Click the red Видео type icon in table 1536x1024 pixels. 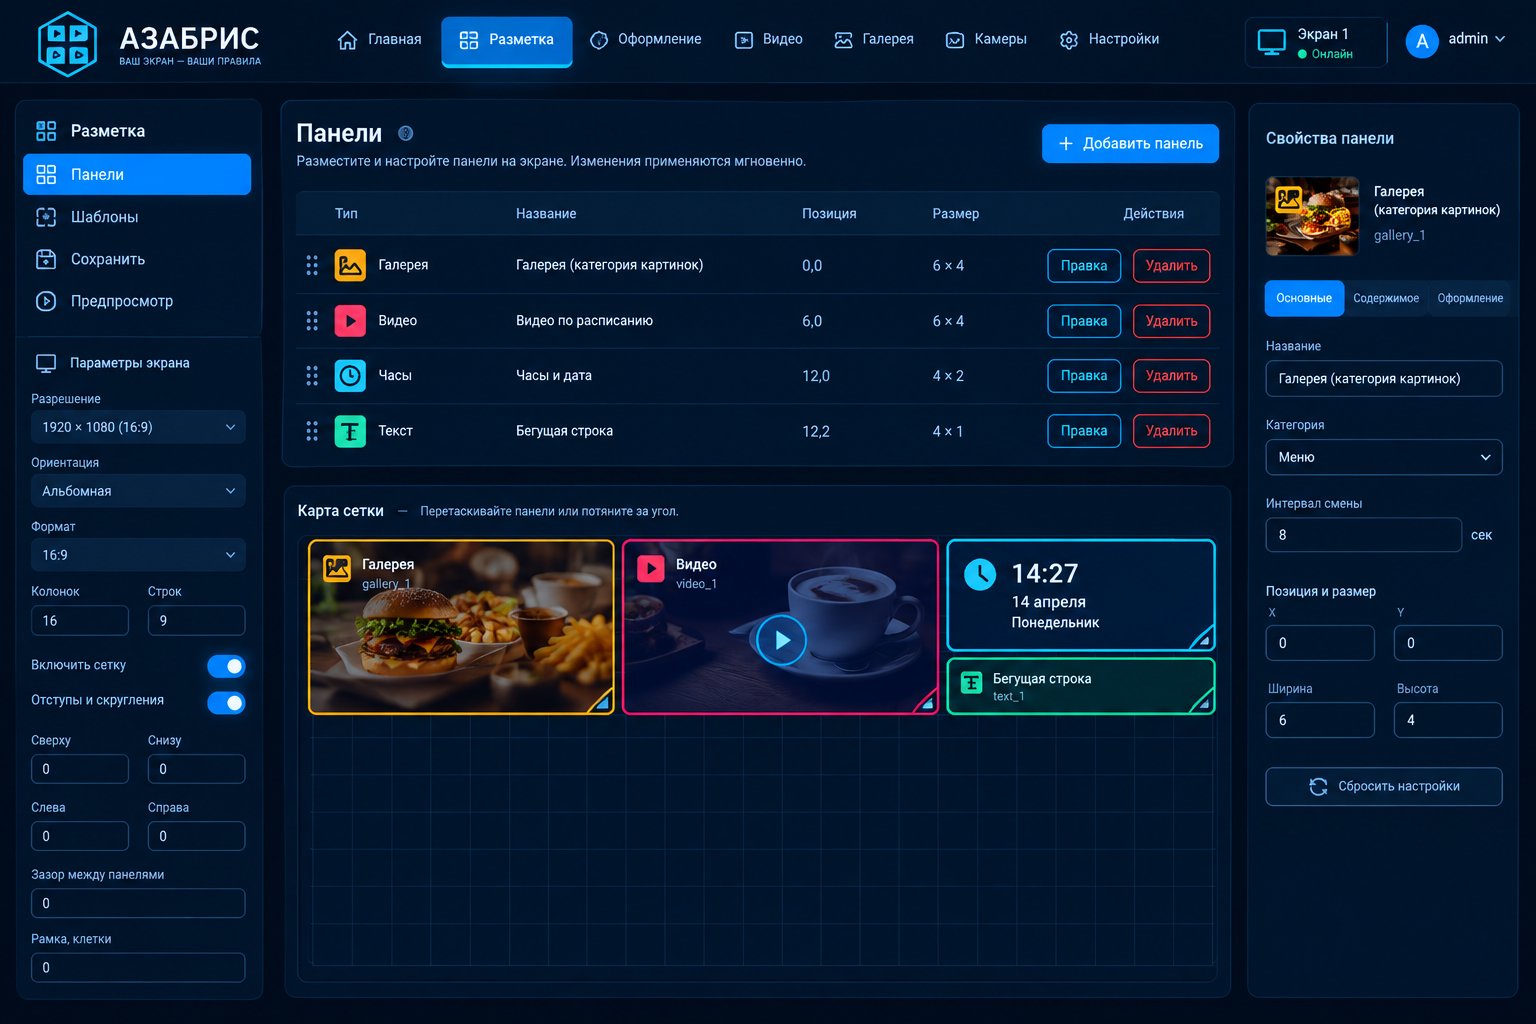[350, 321]
